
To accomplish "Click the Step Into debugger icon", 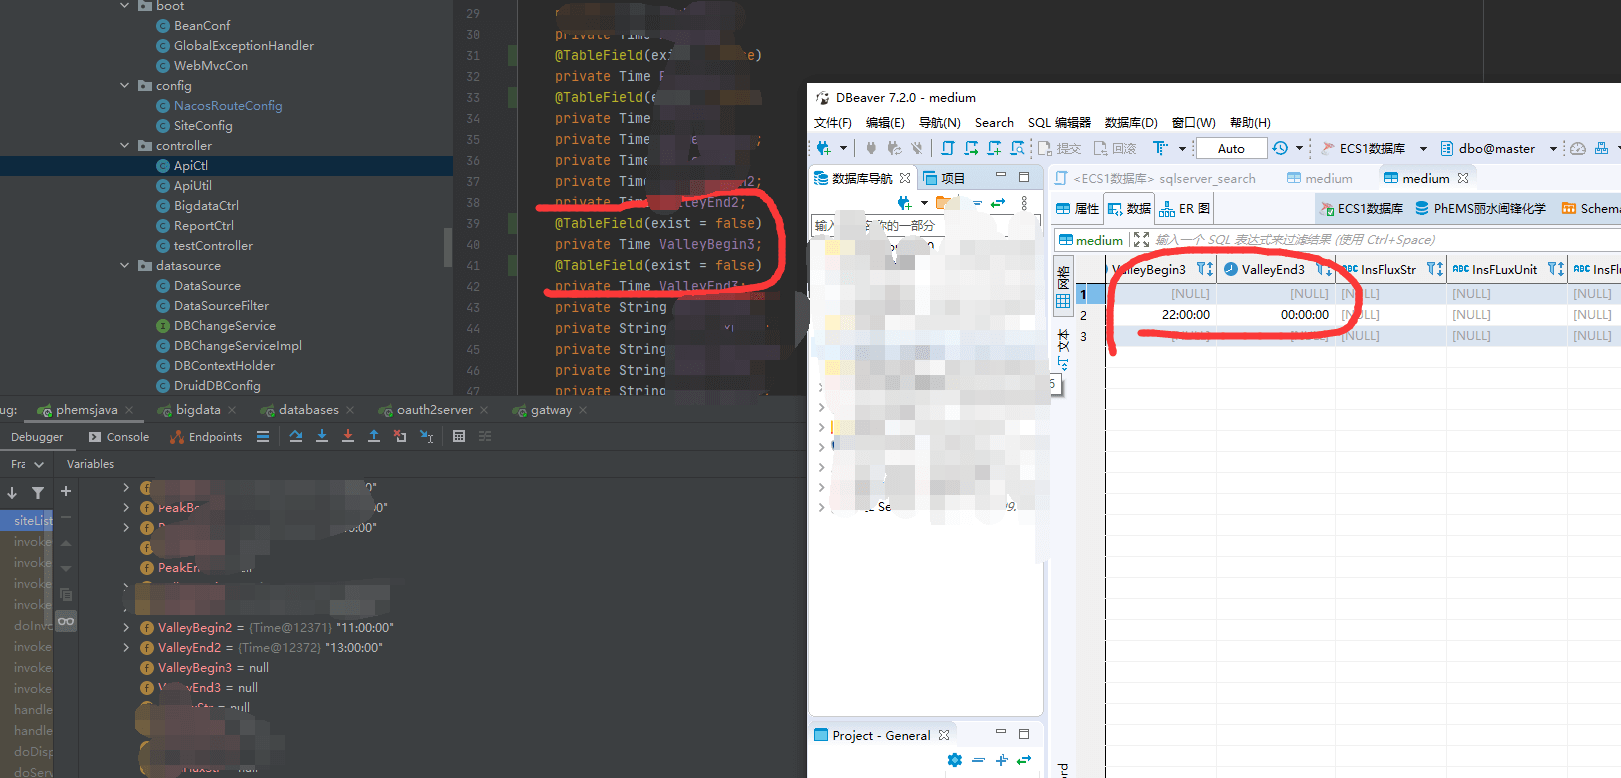I will (322, 436).
